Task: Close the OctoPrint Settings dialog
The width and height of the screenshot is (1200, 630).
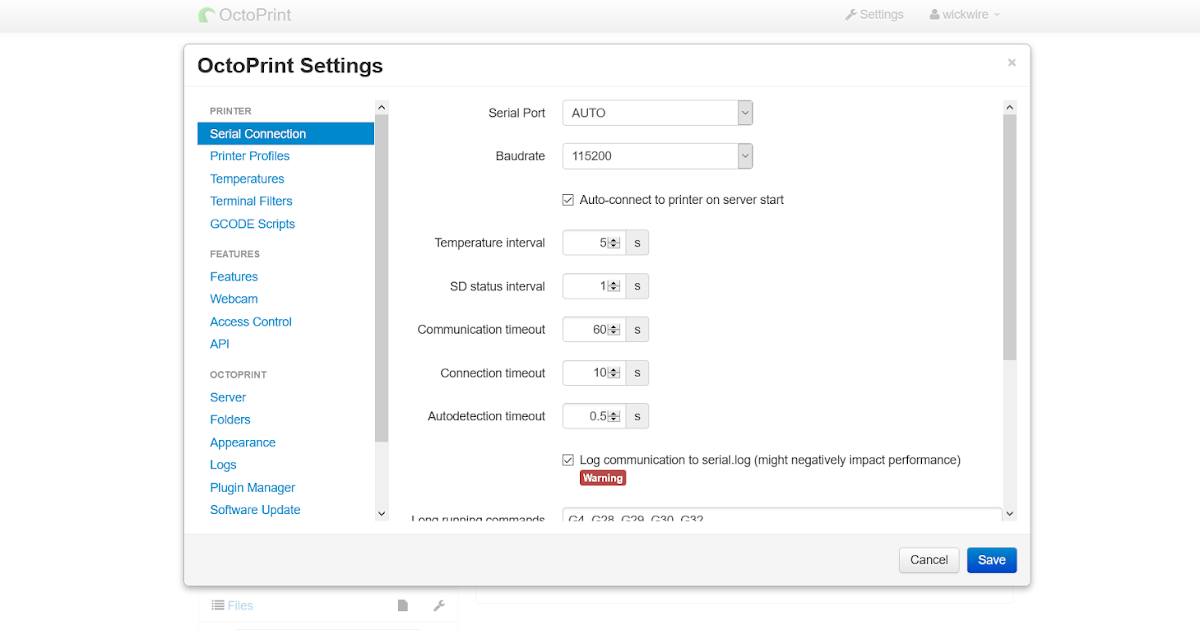Action: 1011,63
